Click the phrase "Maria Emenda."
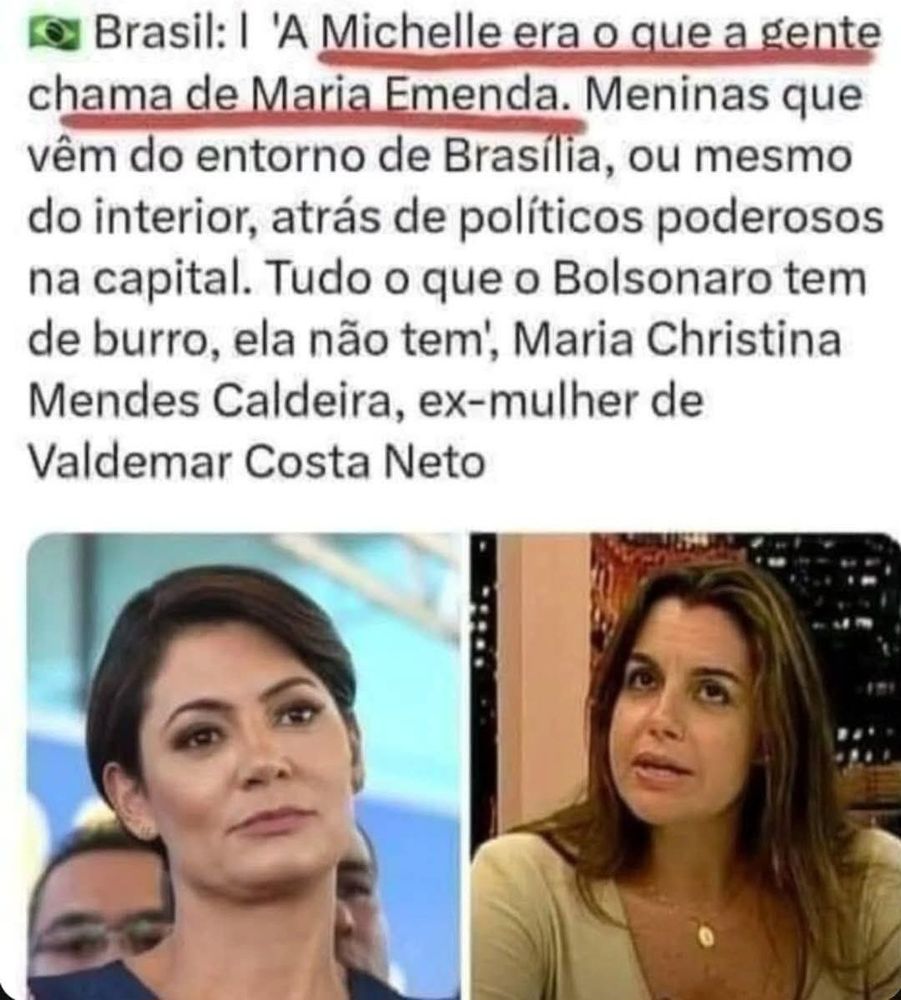Viewport: 901px width, 1000px height. tap(411, 94)
